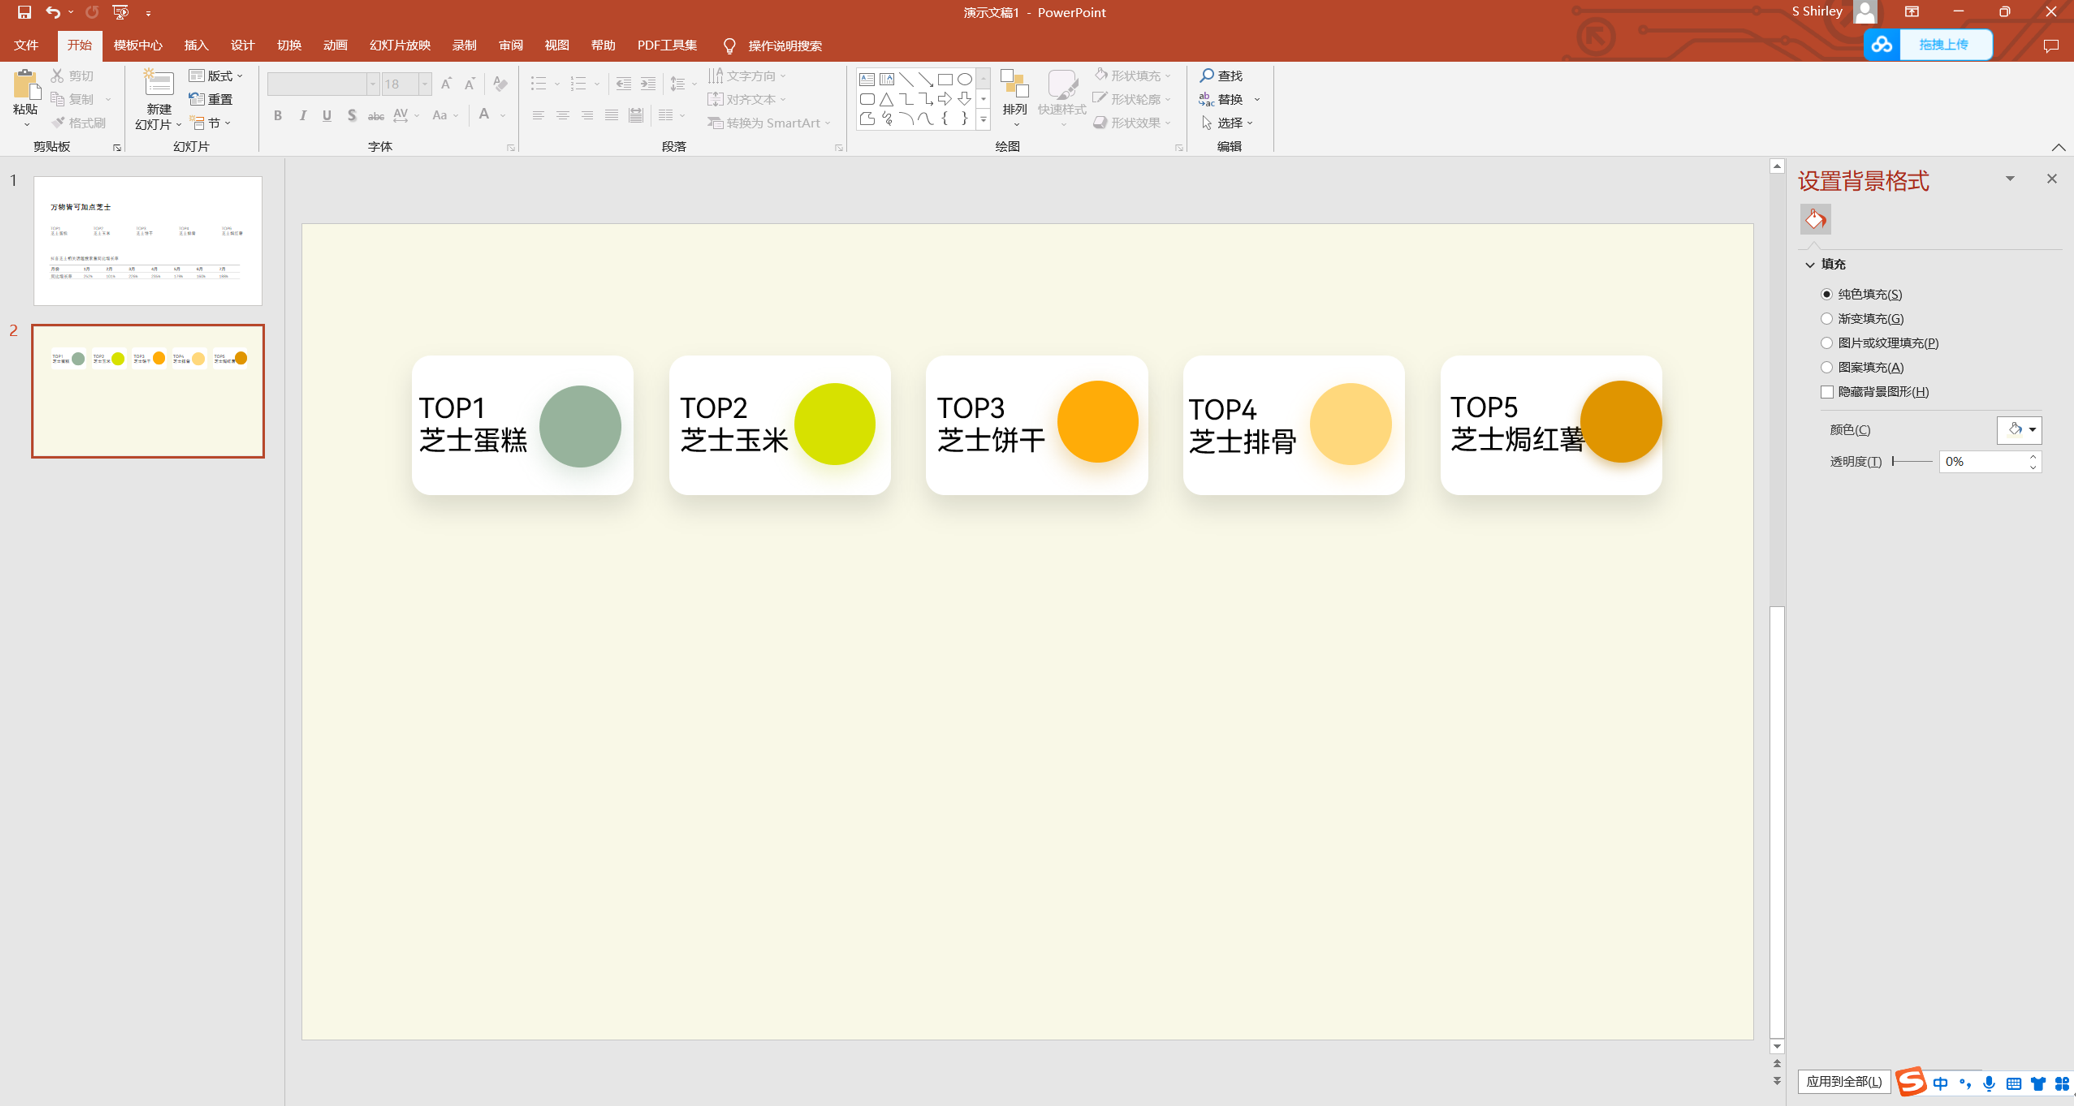Enable hide background graphics checkbox
The height and width of the screenshot is (1106, 2076).
tap(1827, 392)
